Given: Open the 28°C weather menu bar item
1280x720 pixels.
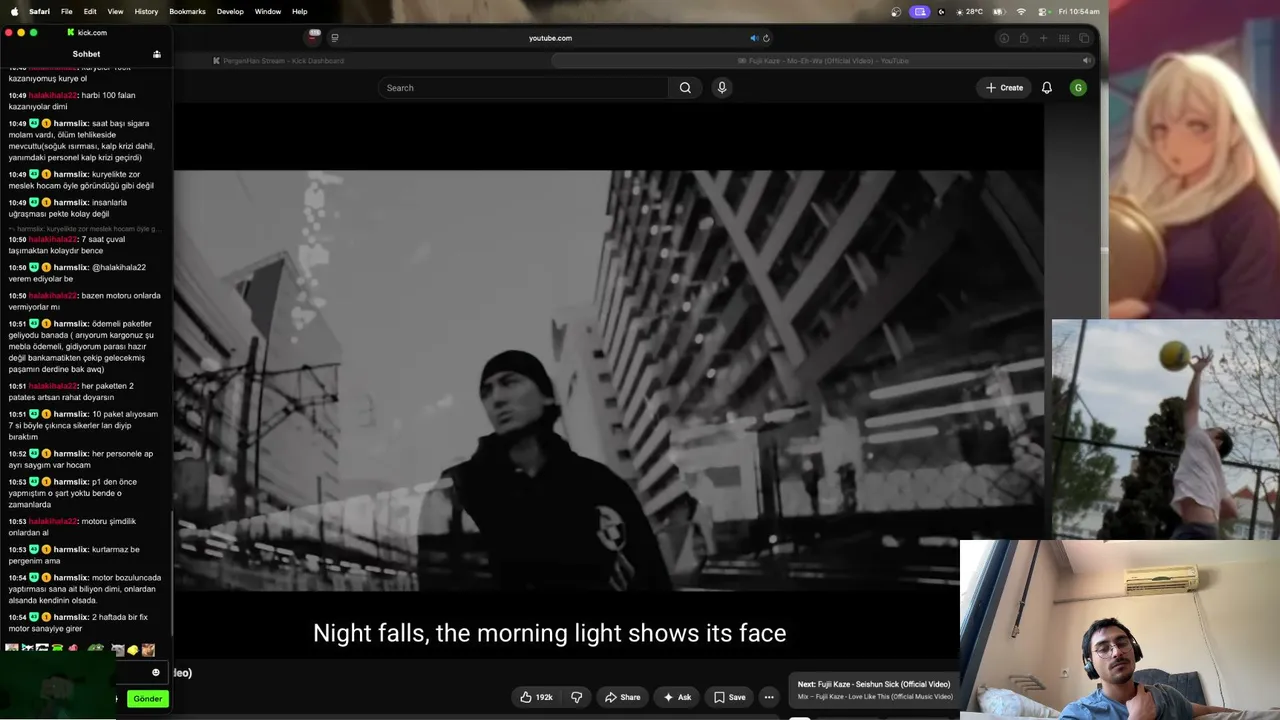Looking at the screenshot, I should 968,11.
